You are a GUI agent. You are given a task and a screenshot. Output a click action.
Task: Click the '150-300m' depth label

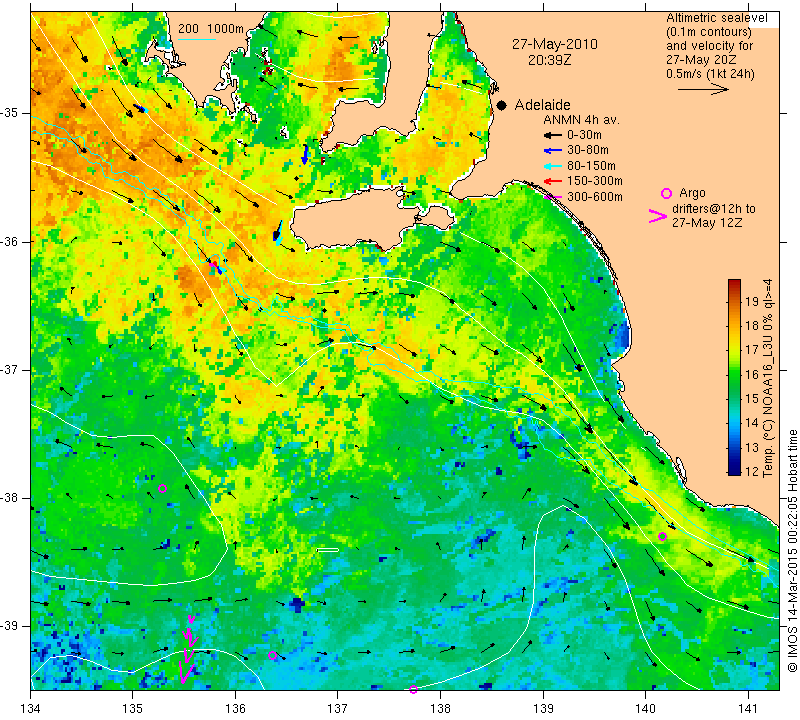pos(595,181)
